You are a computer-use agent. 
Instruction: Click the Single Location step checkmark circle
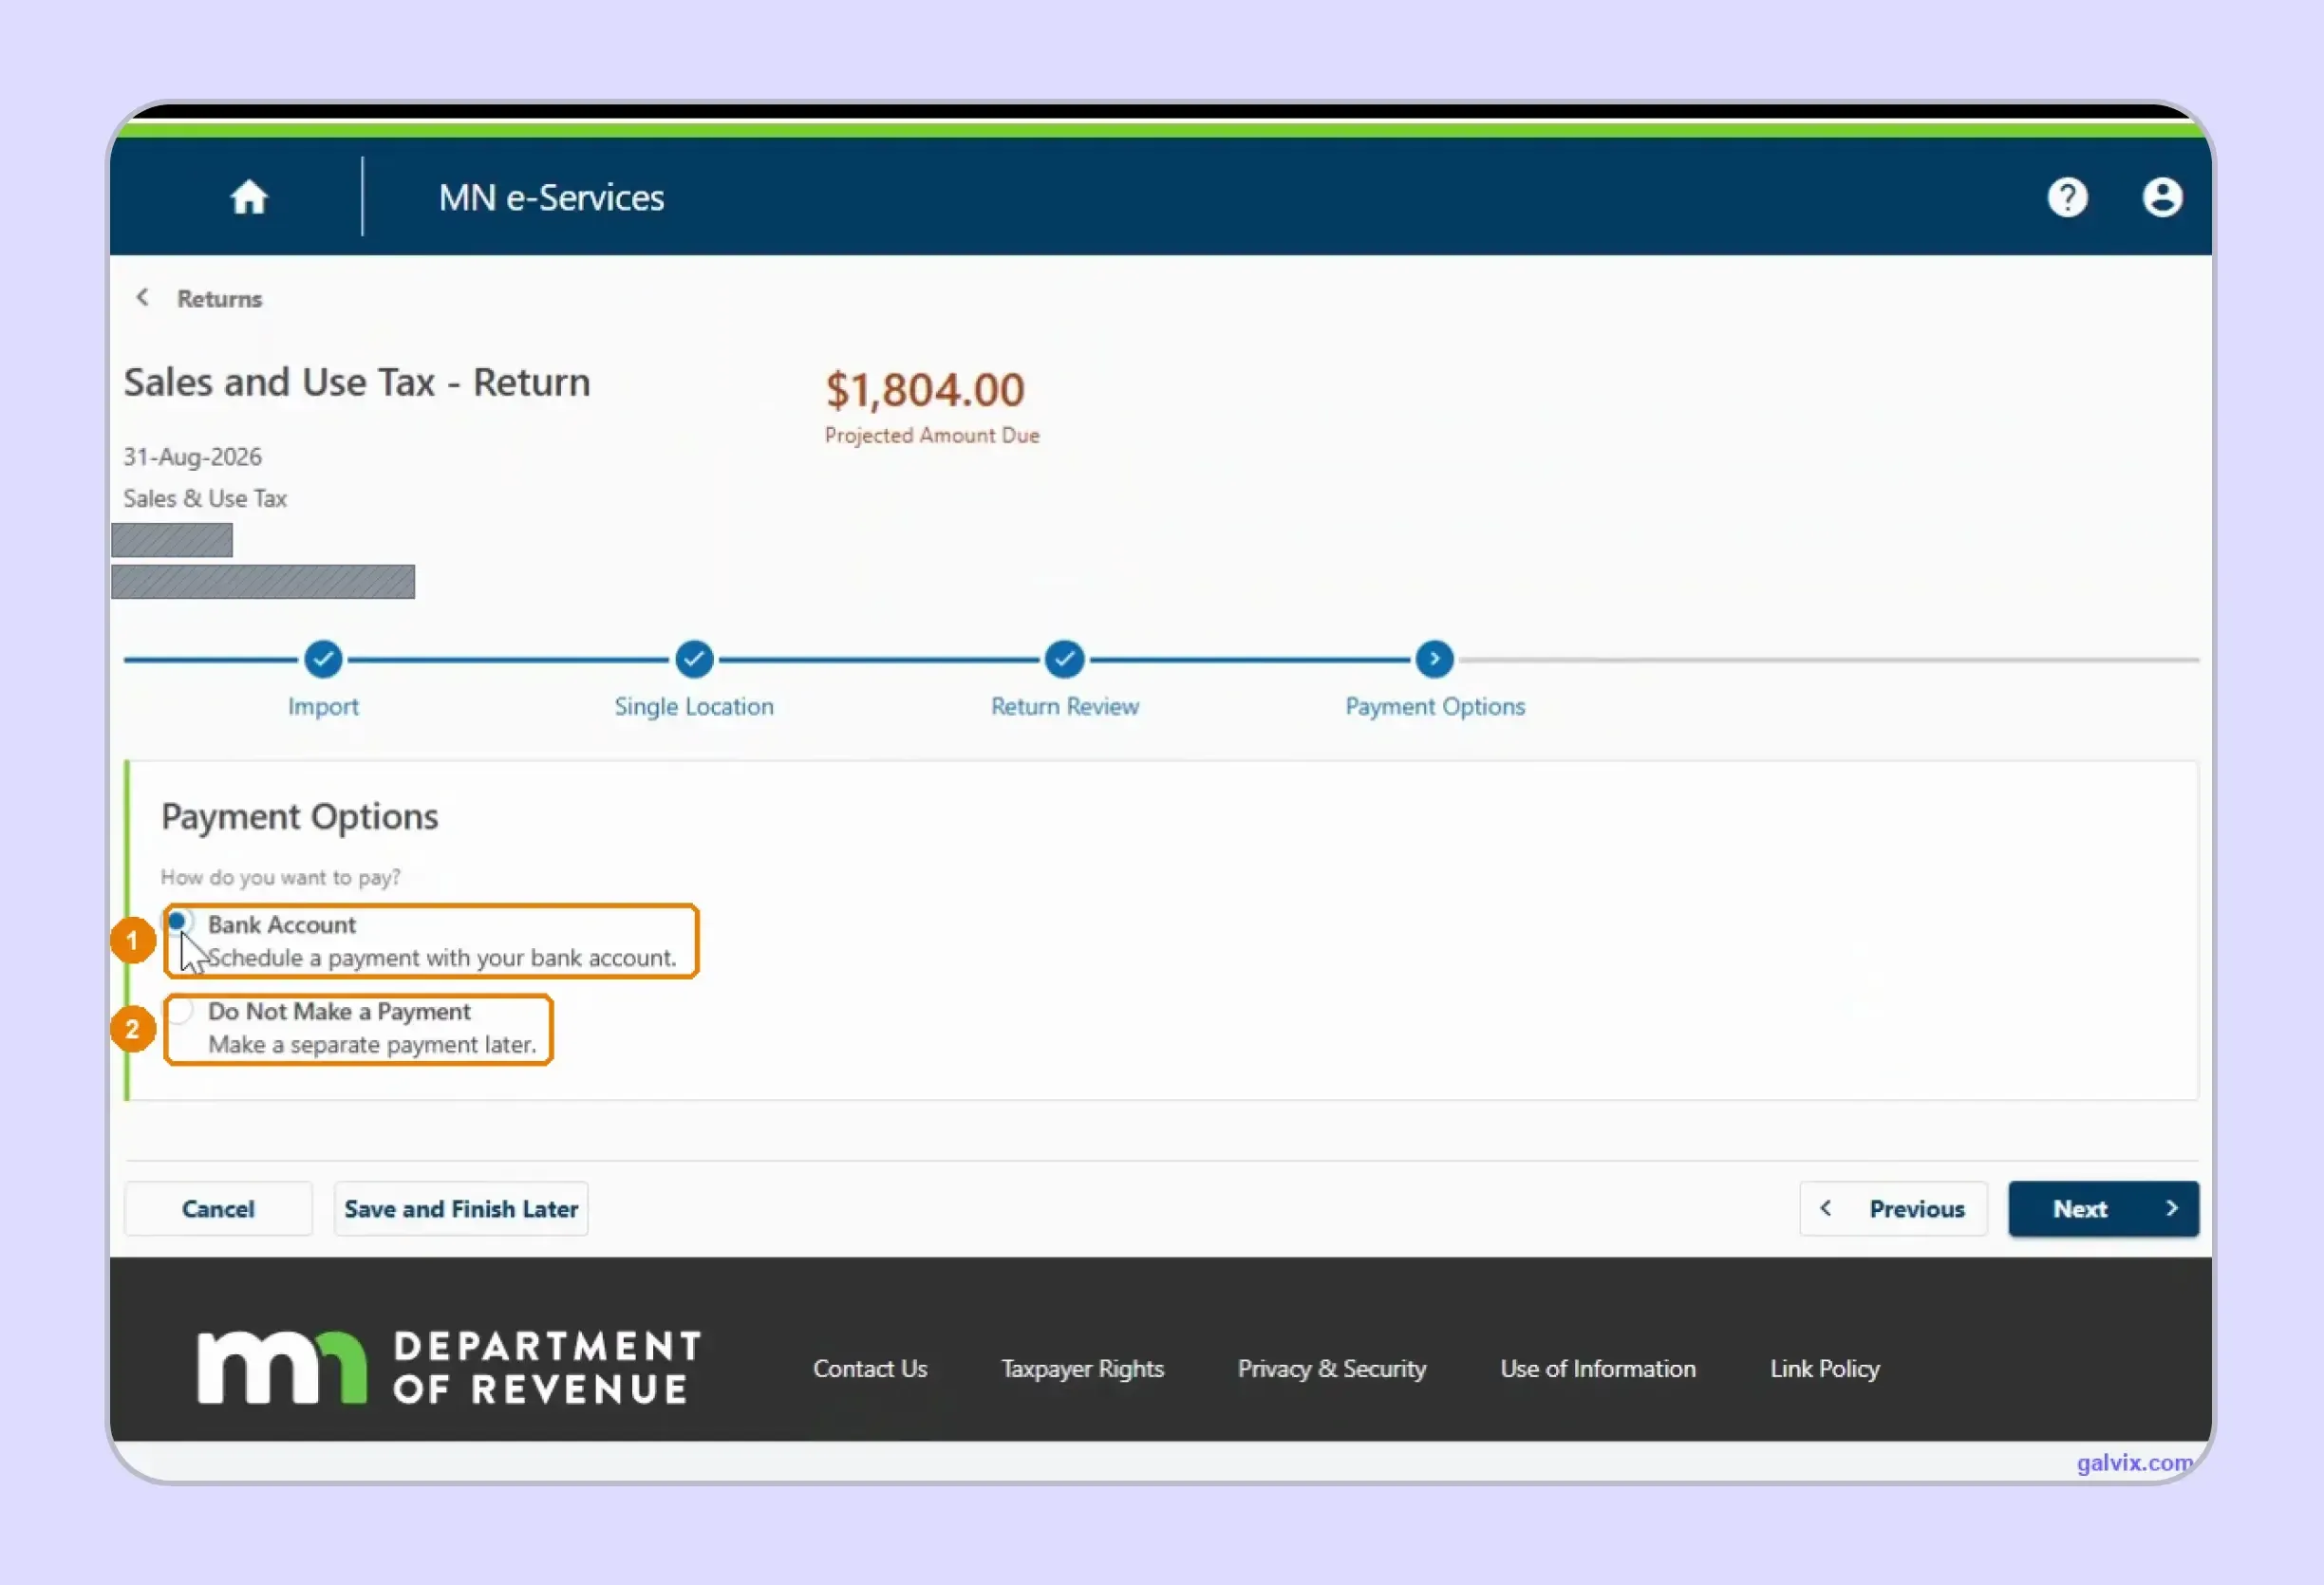694,659
